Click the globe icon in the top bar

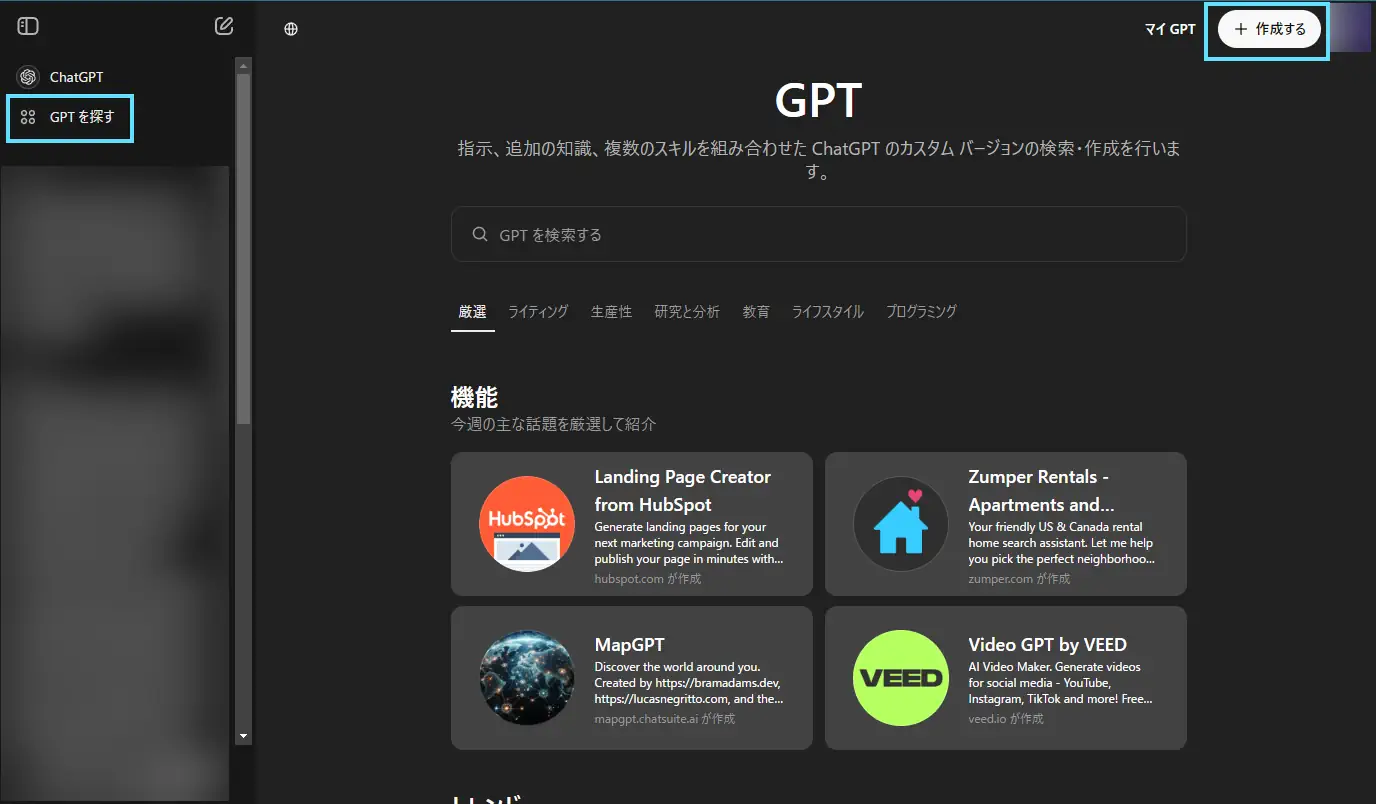click(x=291, y=29)
